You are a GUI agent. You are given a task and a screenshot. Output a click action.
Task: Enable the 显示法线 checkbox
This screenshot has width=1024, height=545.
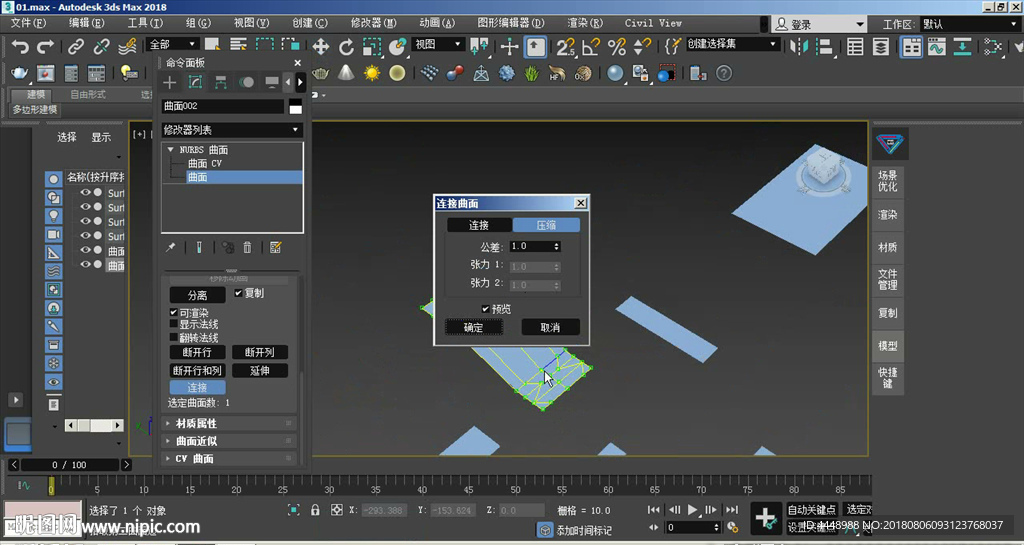[174, 324]
